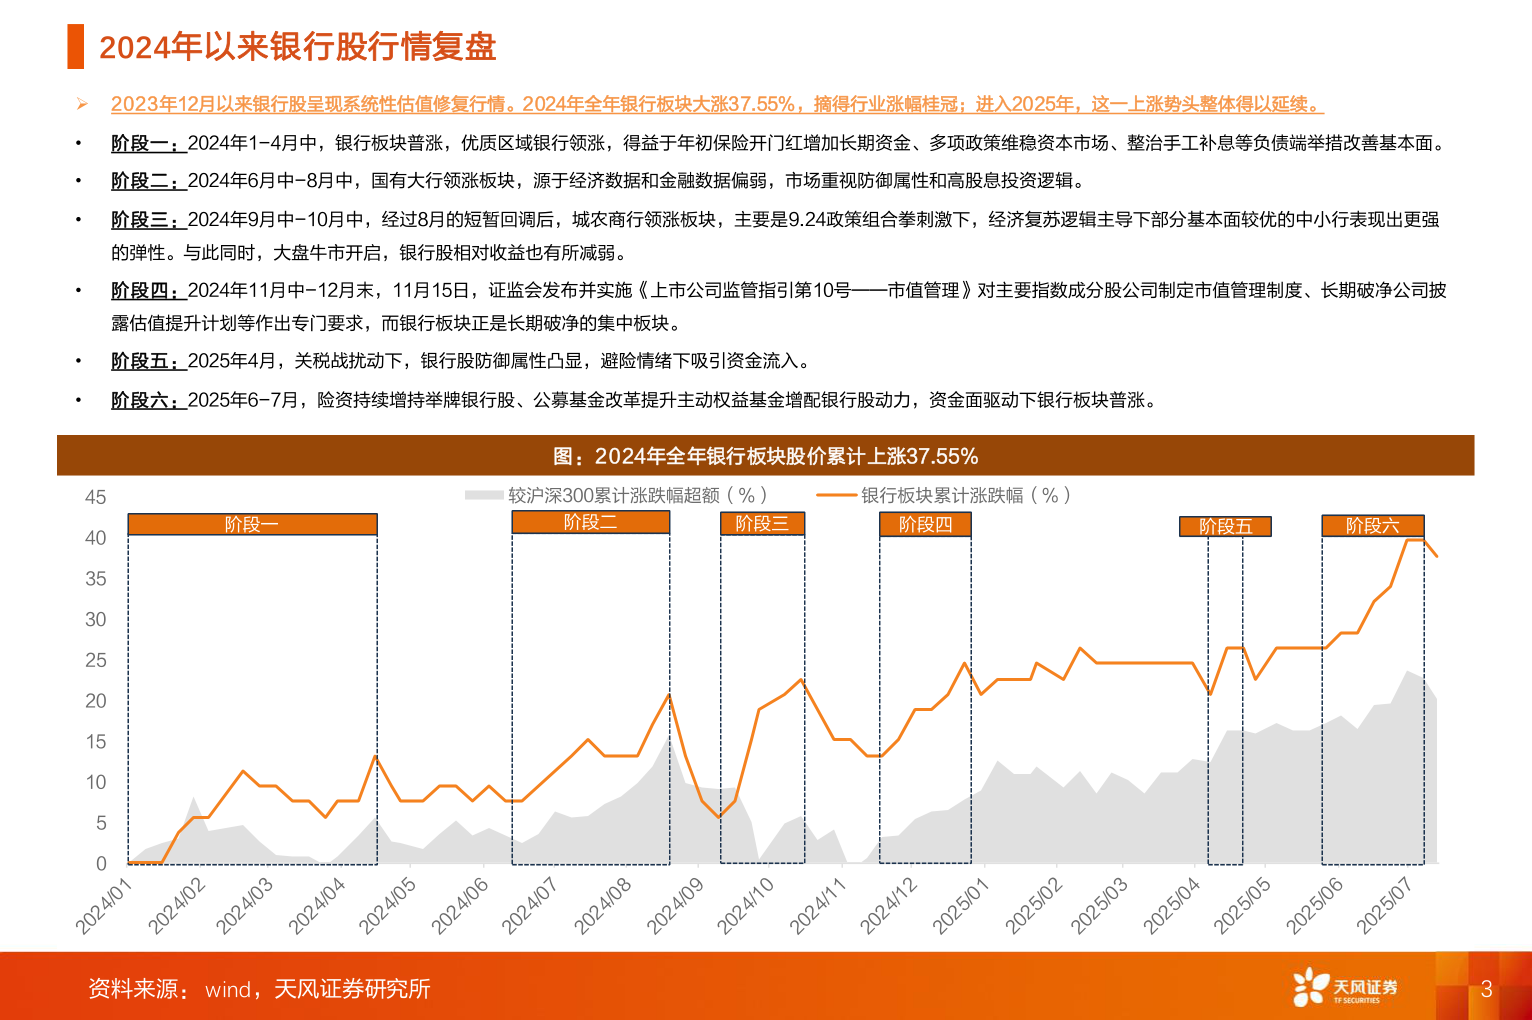The width and height of the screenshot is (1532, 1020).
Task: Click the 天风证券 TF Securities logo text
Action: coord(1365,990)
